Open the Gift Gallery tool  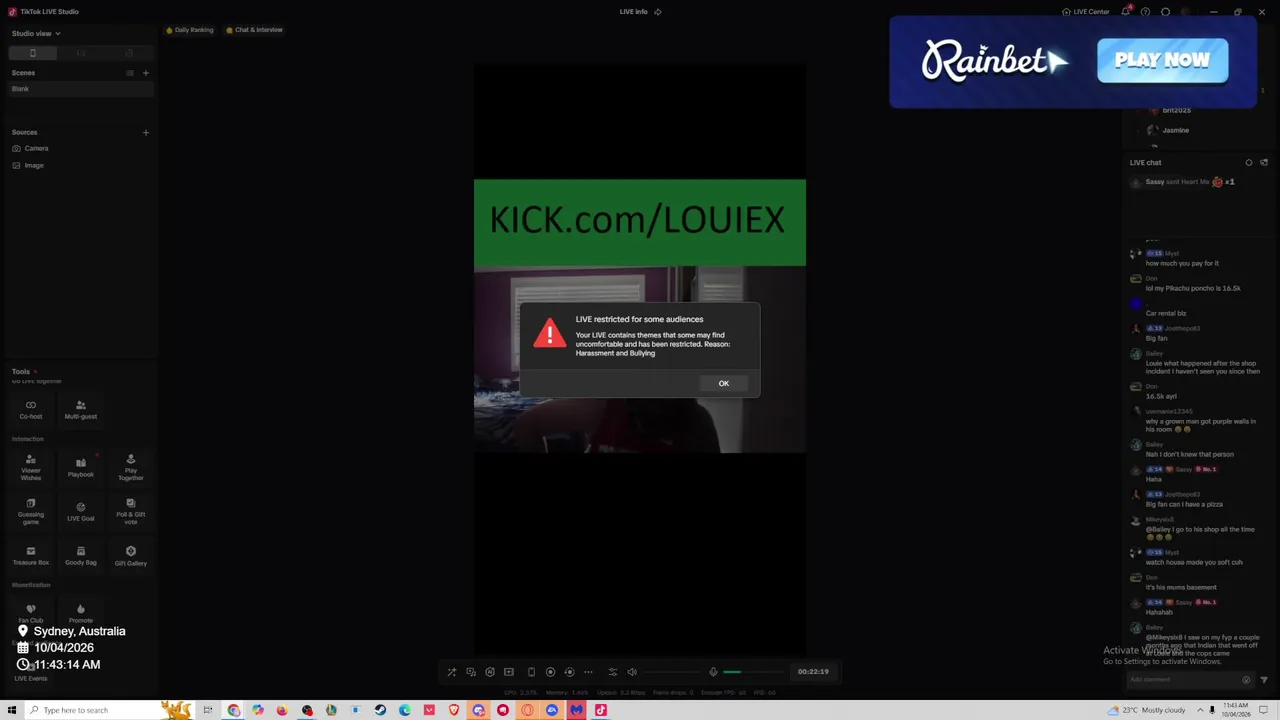pos(131,556)
